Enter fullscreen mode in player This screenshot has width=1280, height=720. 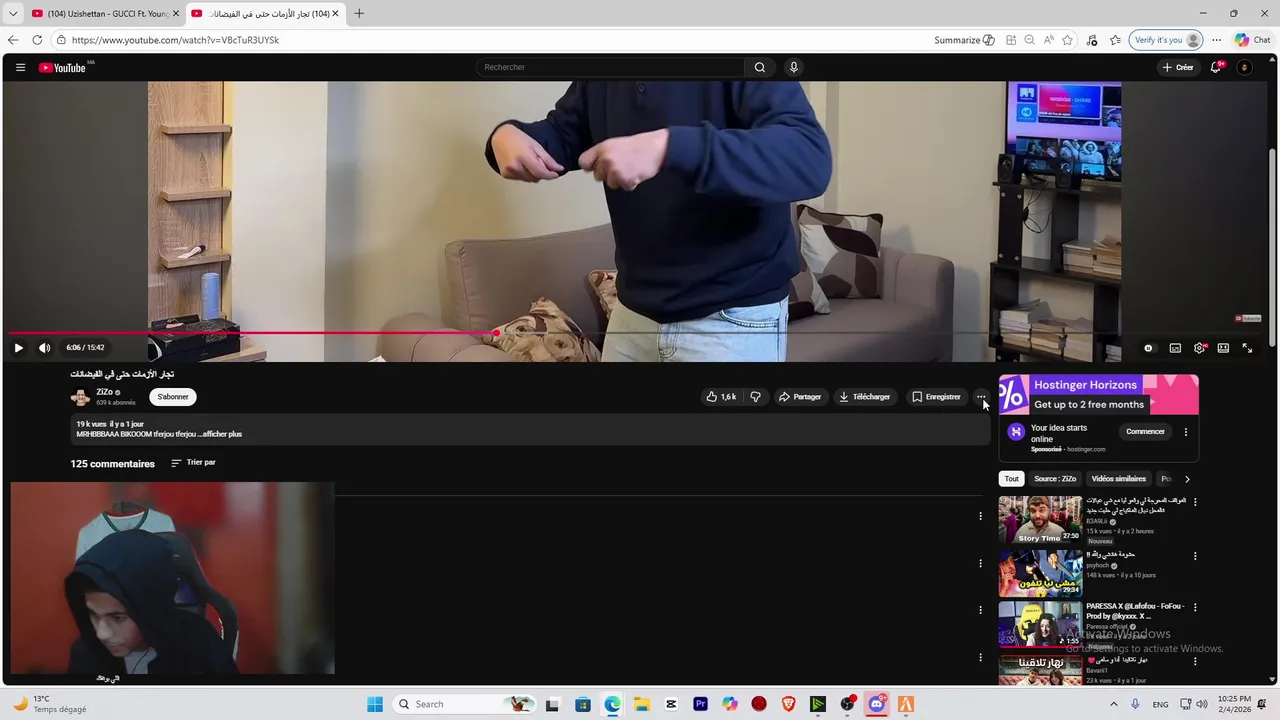pyautogui.click(x=1247, y=348)
